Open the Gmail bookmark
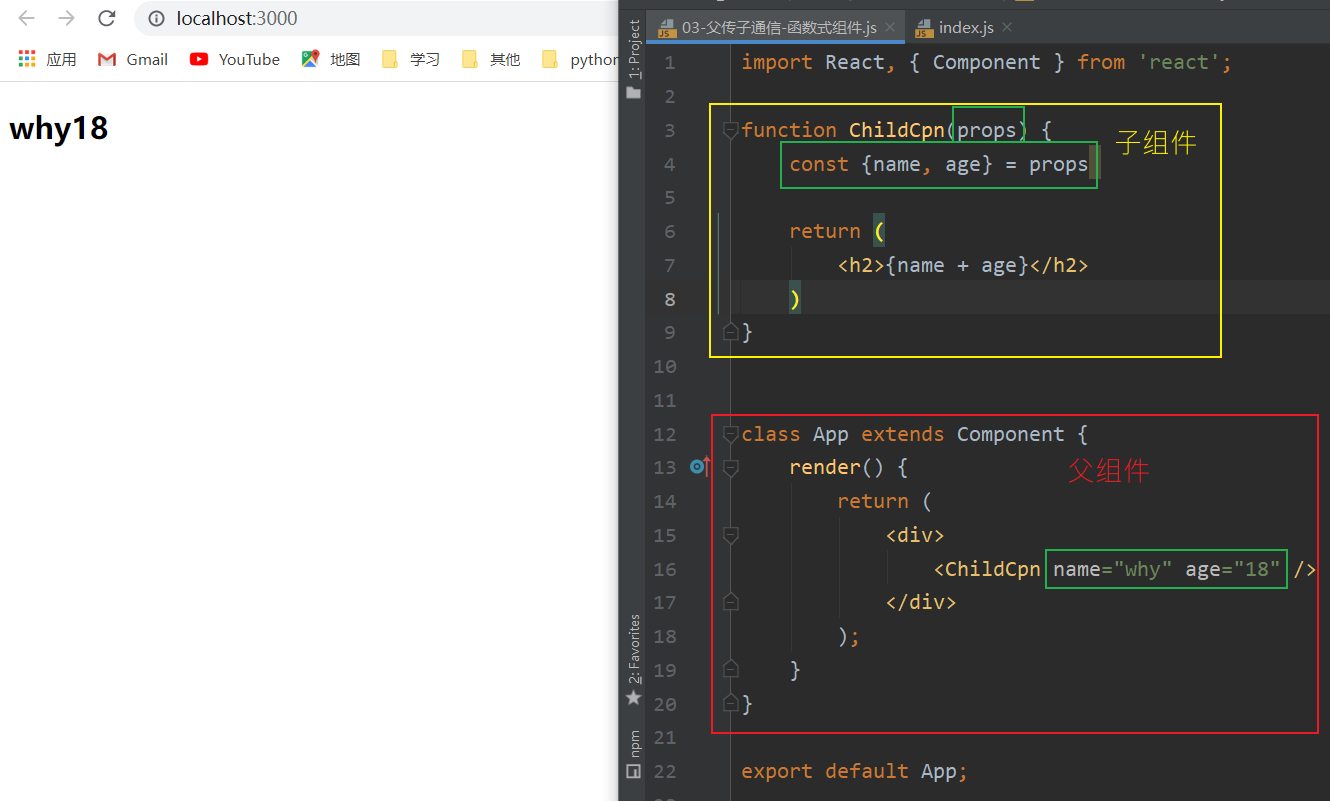Image resolution: width=1330 pixels, height=801 pixels. point(133,59)
